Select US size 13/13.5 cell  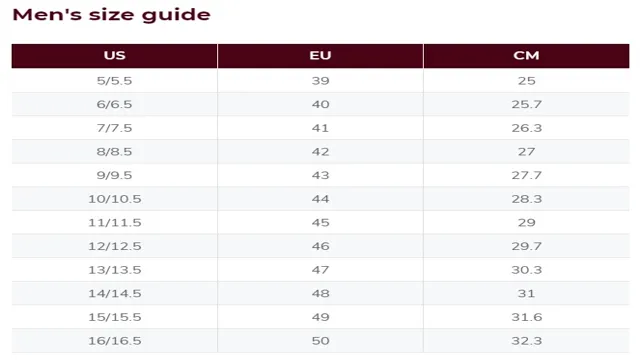point(114,270)
